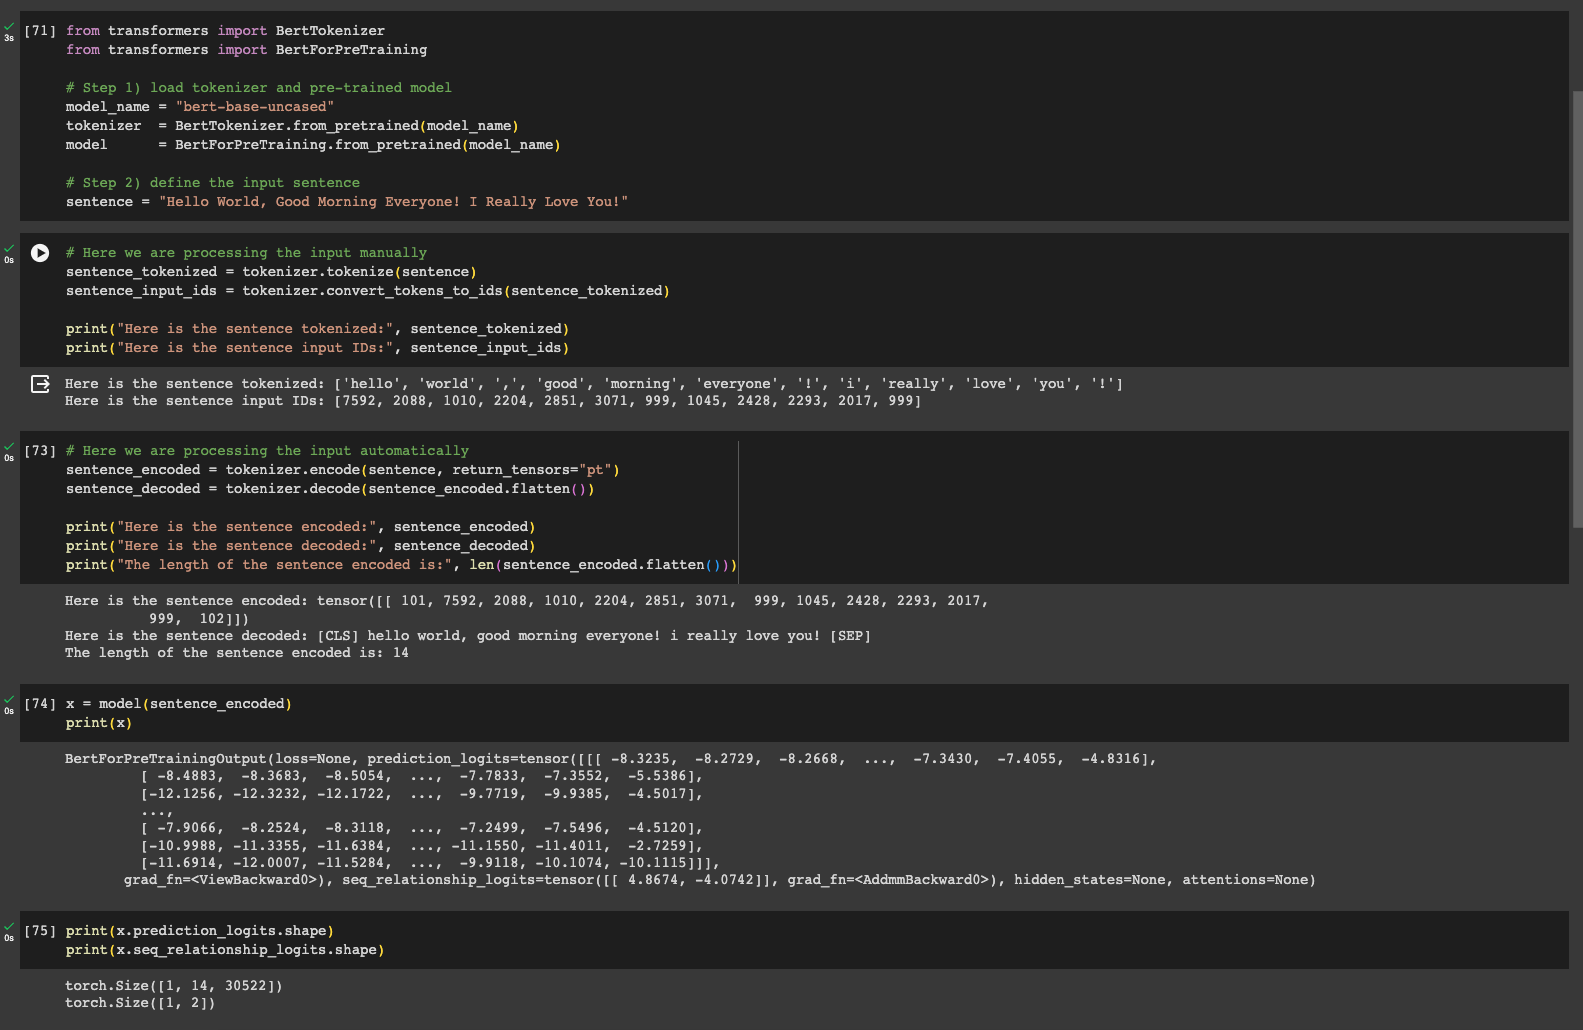
Task: Select execution count [75]
Action: tap(40, 931)
